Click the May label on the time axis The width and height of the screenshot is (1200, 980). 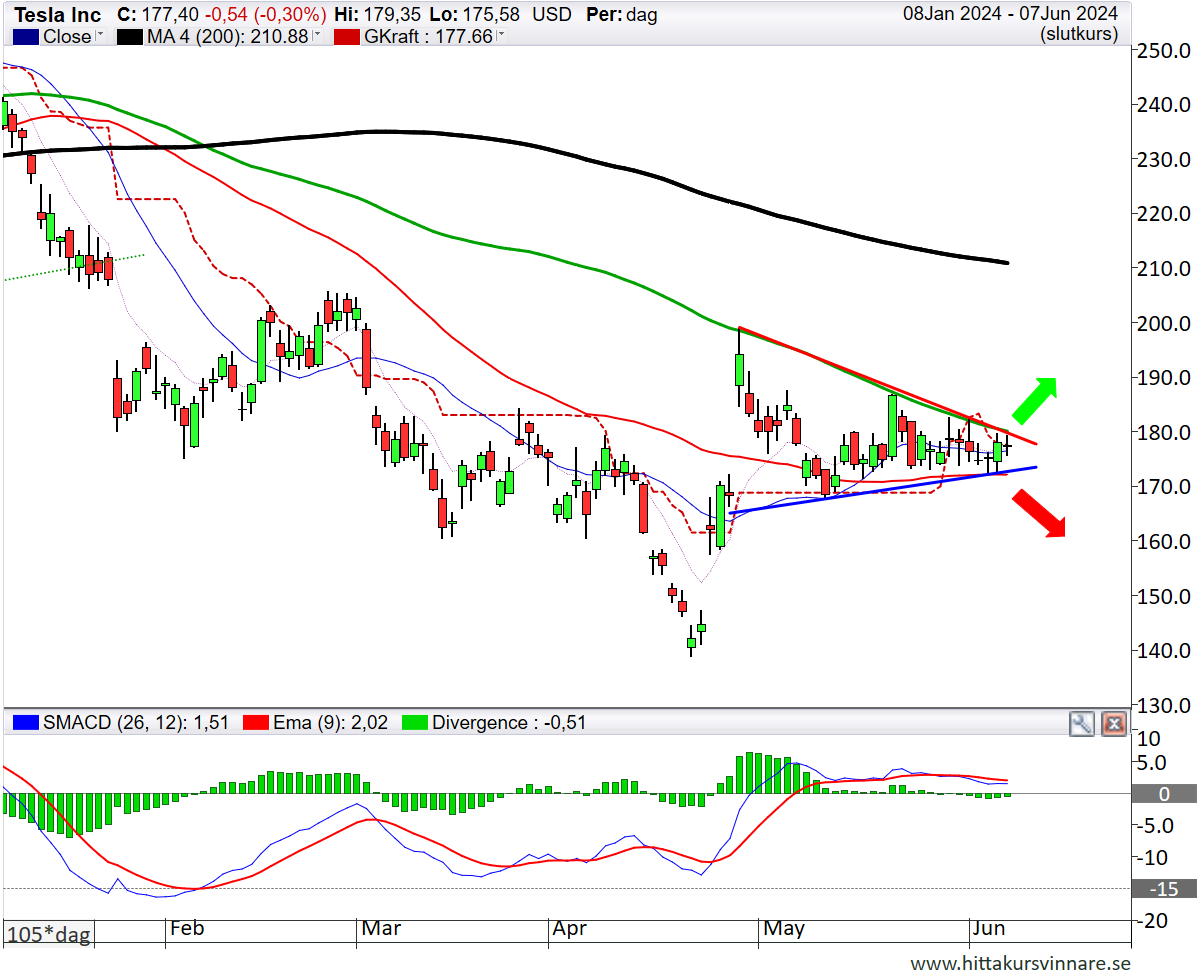[x=784, y=928]
